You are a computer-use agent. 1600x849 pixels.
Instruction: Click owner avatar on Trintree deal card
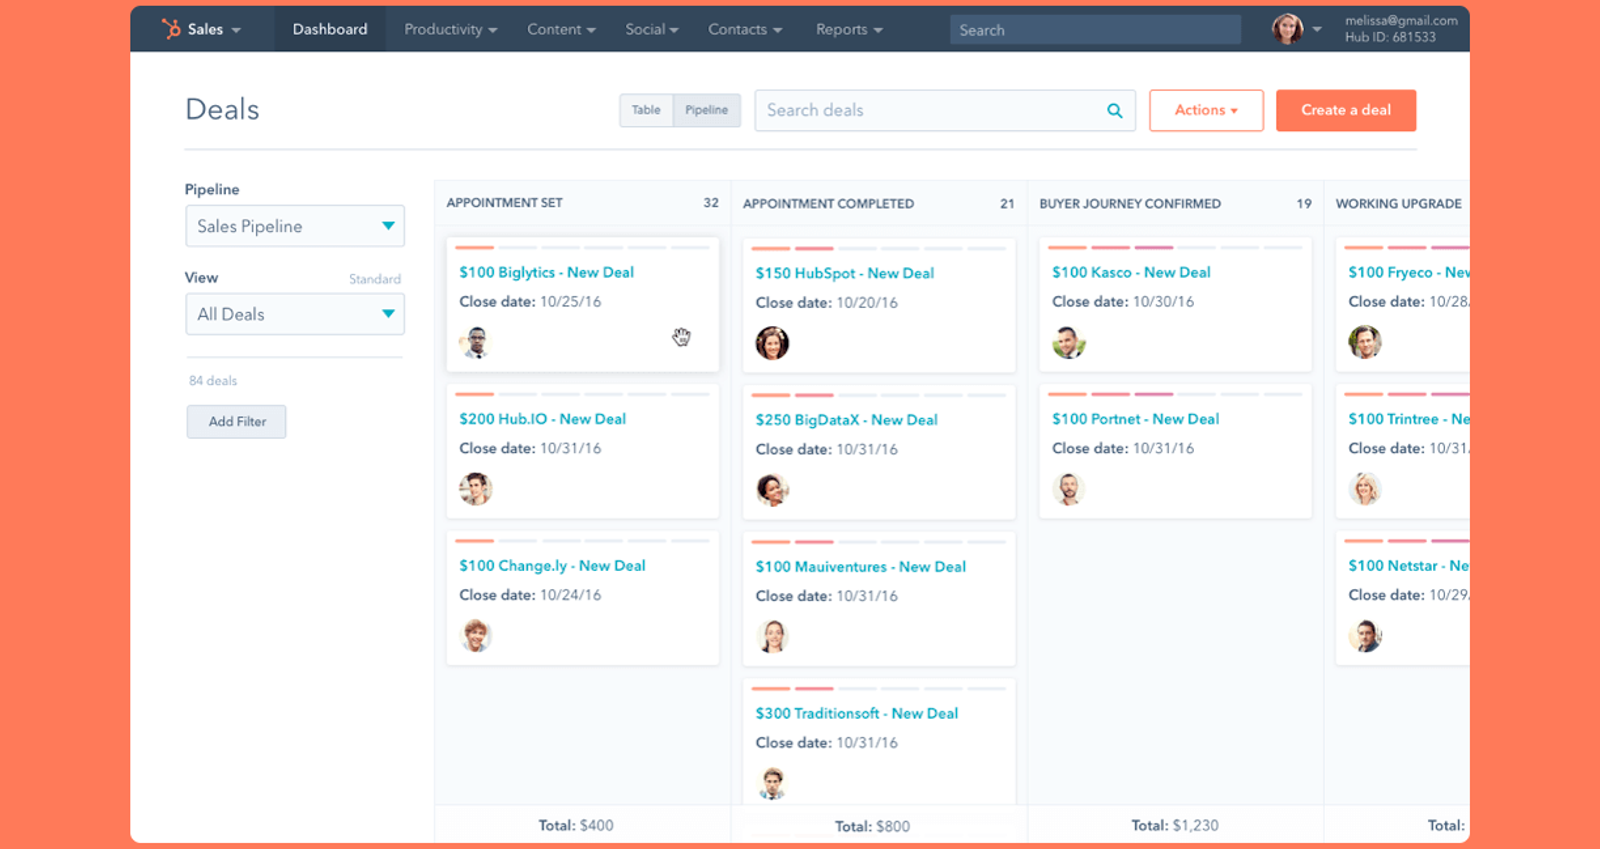point(1365,489)
